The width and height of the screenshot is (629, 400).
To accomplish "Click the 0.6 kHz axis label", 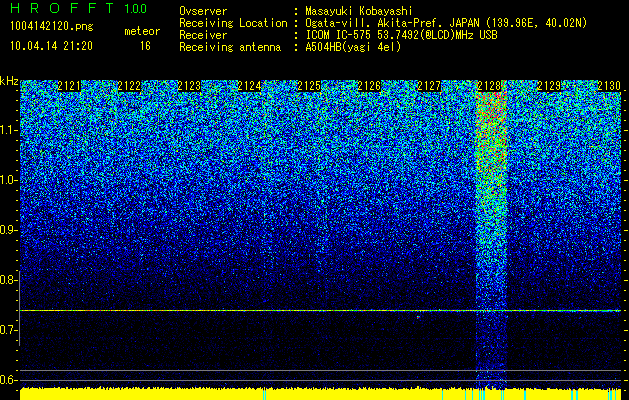I will tap(8, 380).
